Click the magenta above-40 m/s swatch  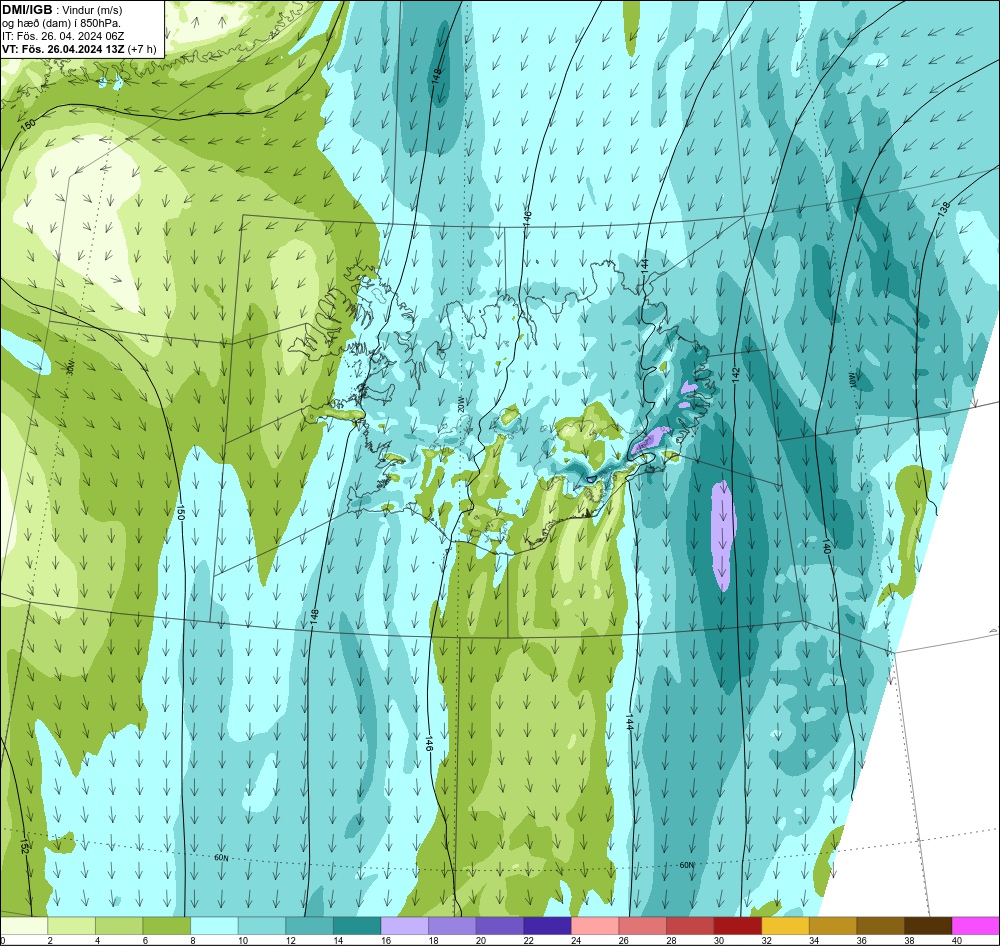point(975,926)
